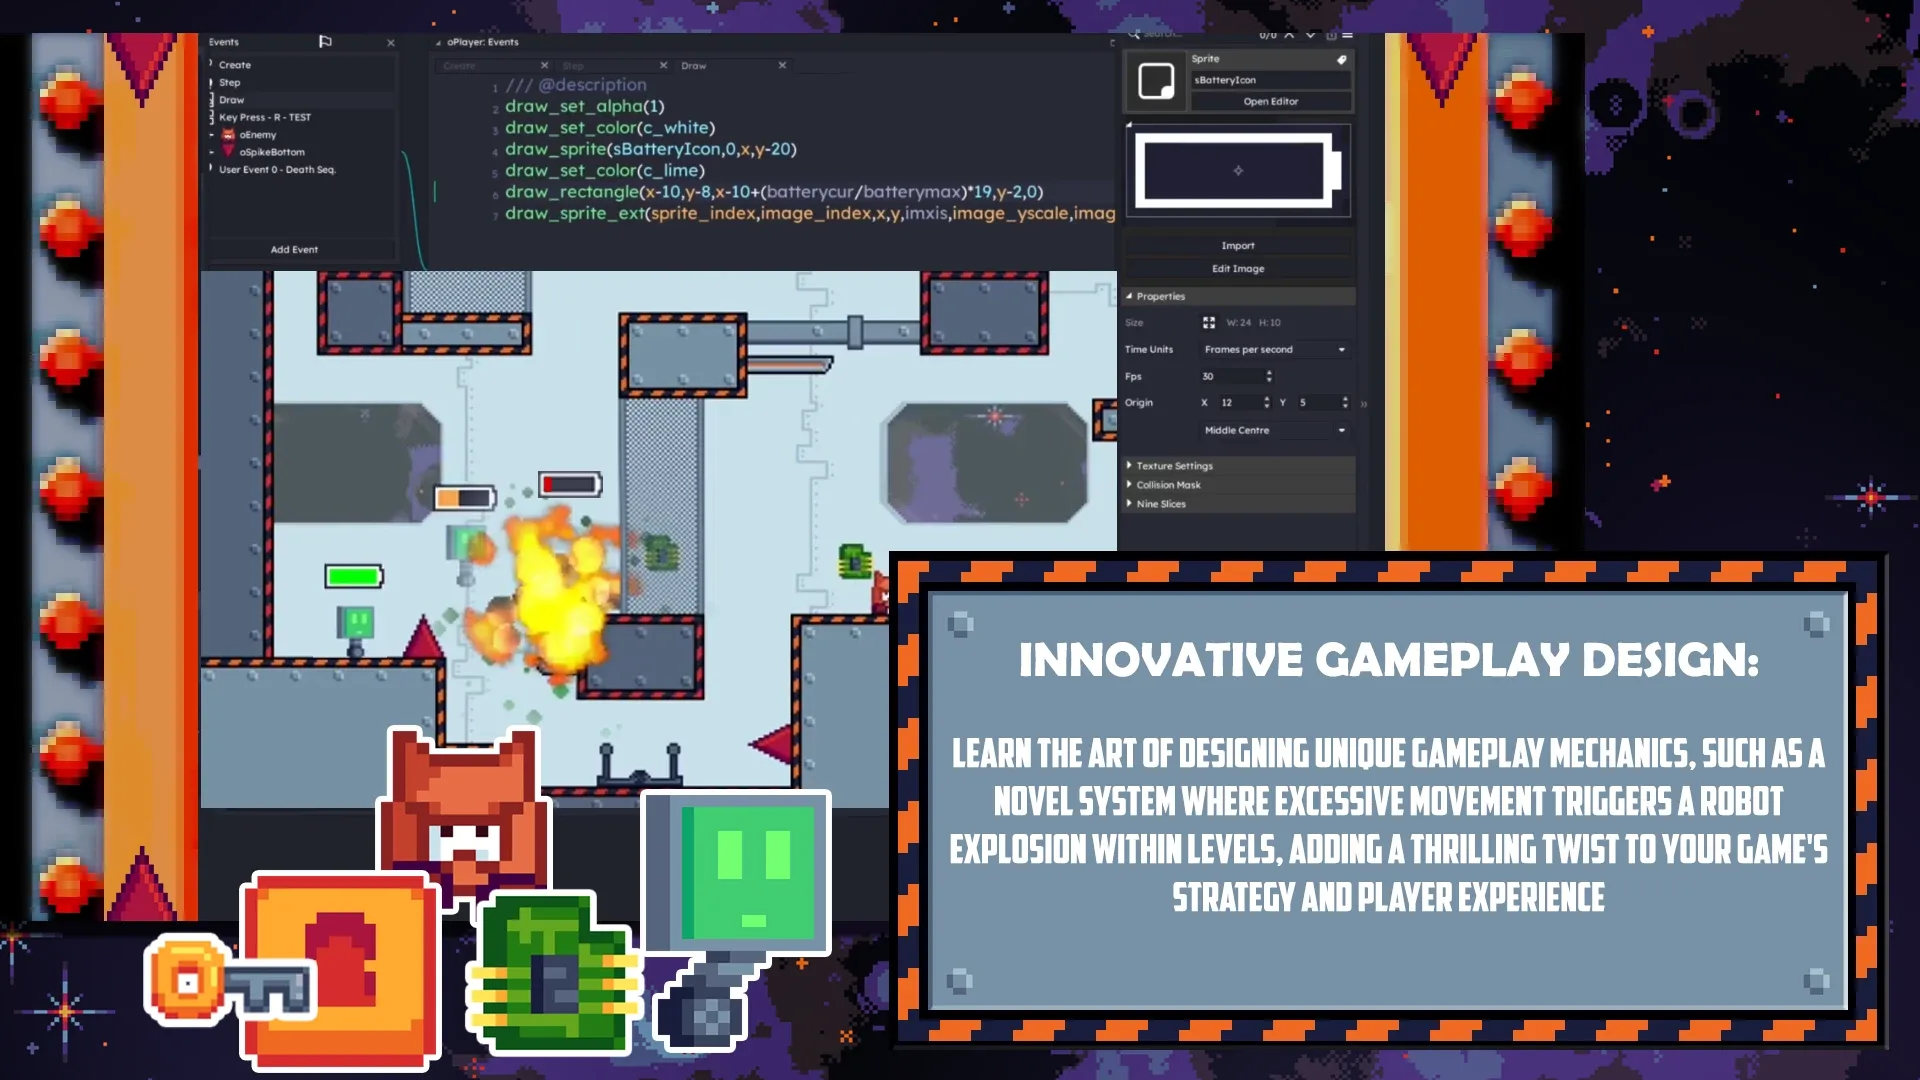Screen dimensions: 1920x1080
Task: Click the Open Editor button
Action: [1270, 101]
